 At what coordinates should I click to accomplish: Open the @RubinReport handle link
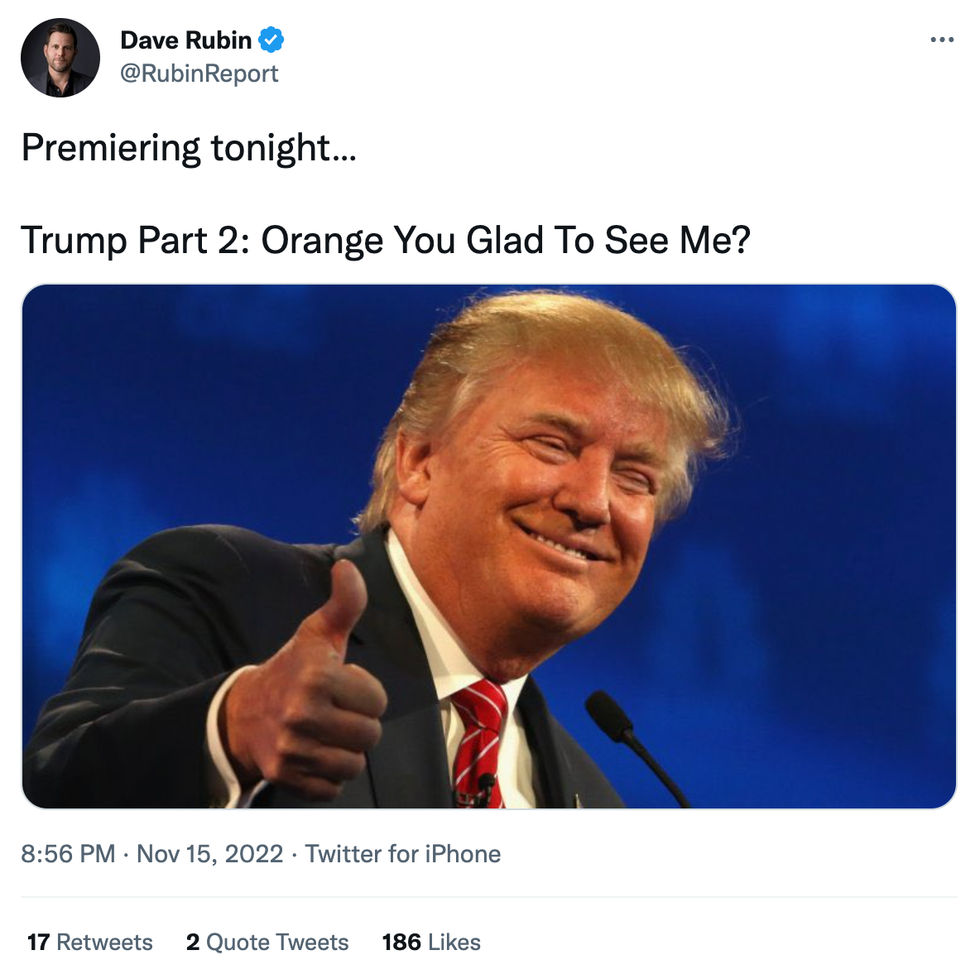coord(199,73)
